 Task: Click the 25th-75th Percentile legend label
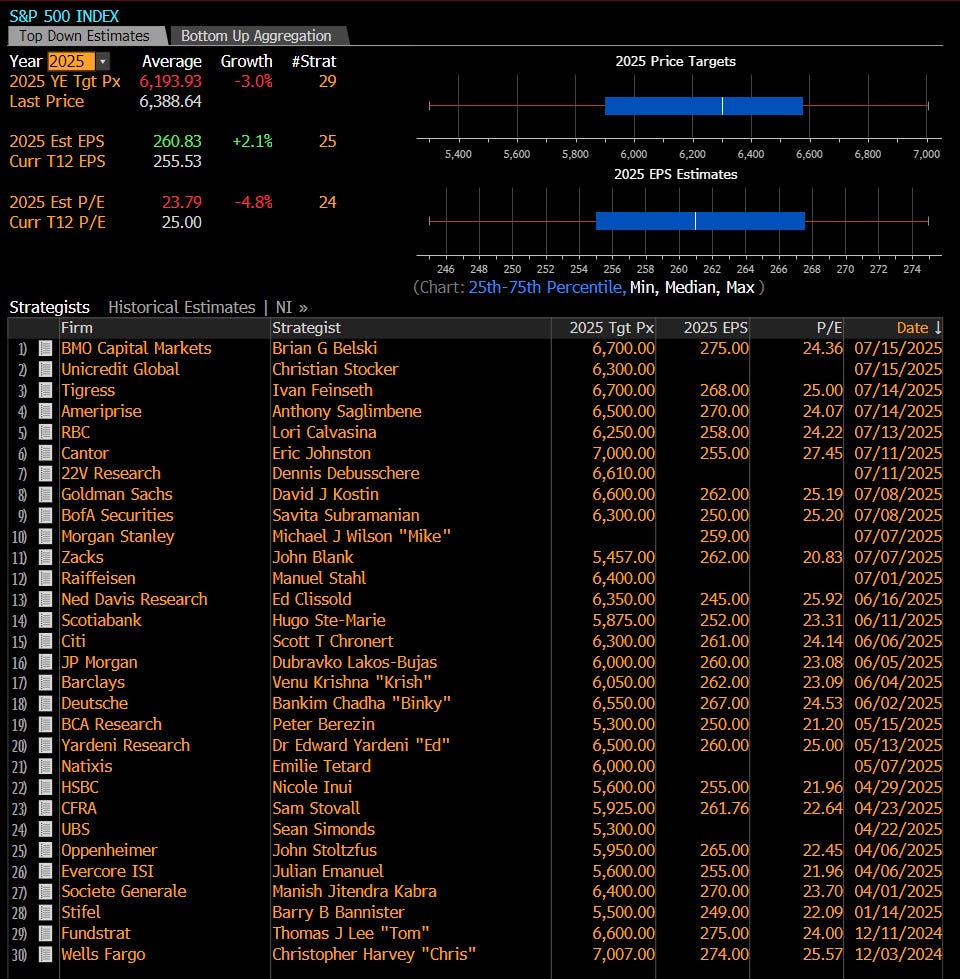pos(547,287)
